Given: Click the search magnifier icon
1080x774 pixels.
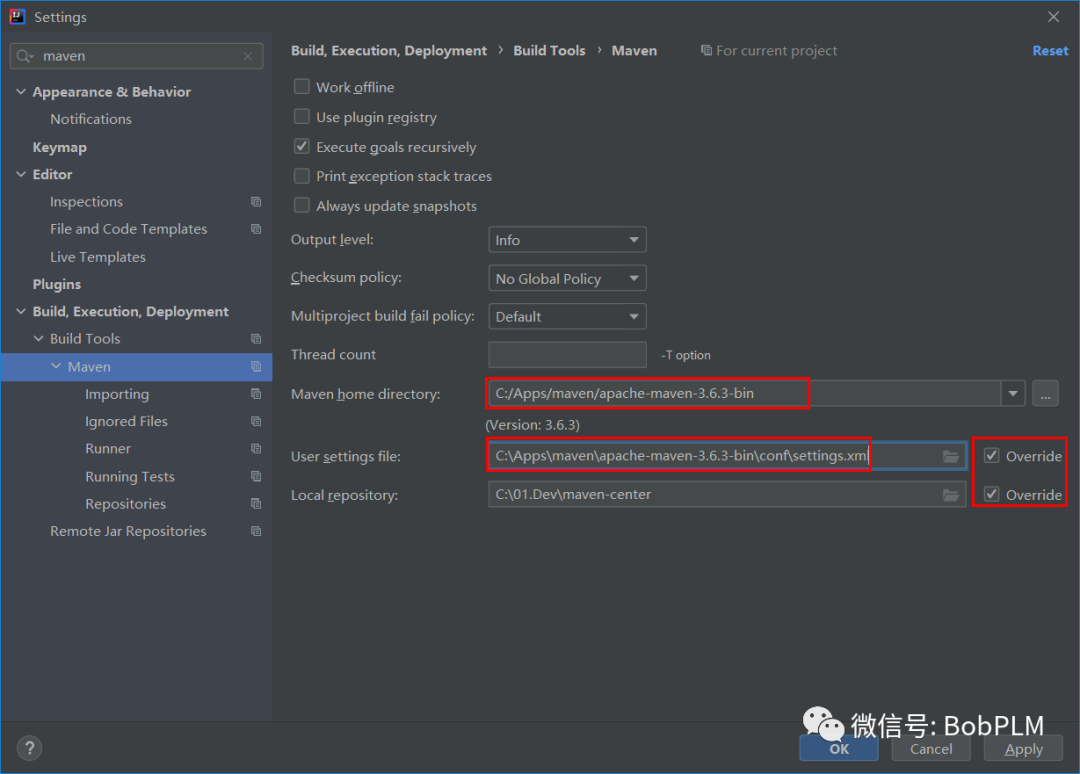Looking at the screenshot, I should click(25, 56).
